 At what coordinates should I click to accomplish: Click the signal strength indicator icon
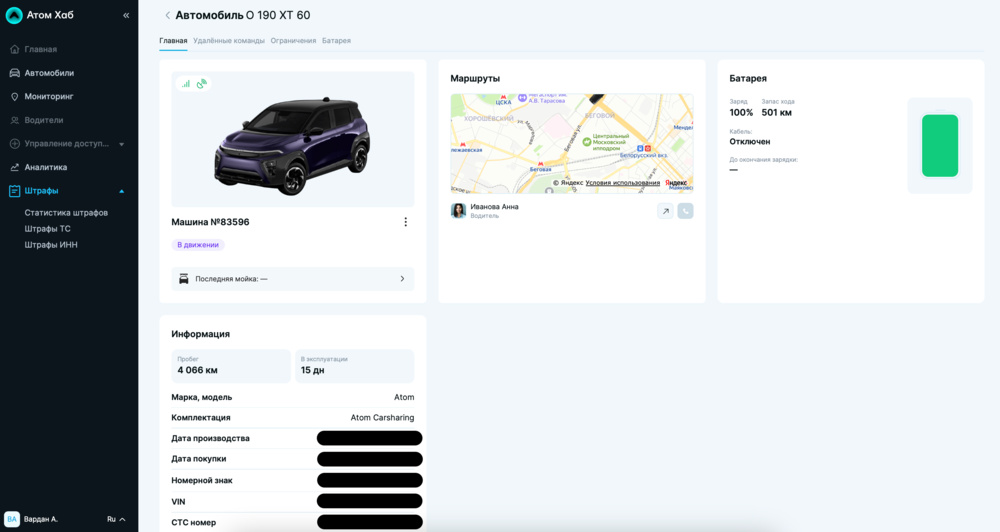click(186, 84)
